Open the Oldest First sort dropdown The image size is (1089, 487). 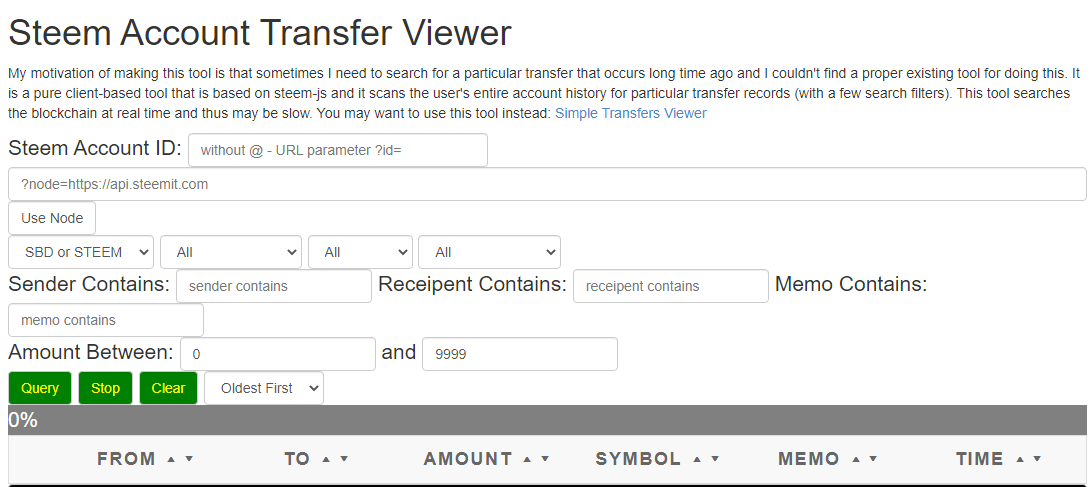pyautogui.click(x=264, y=388)
